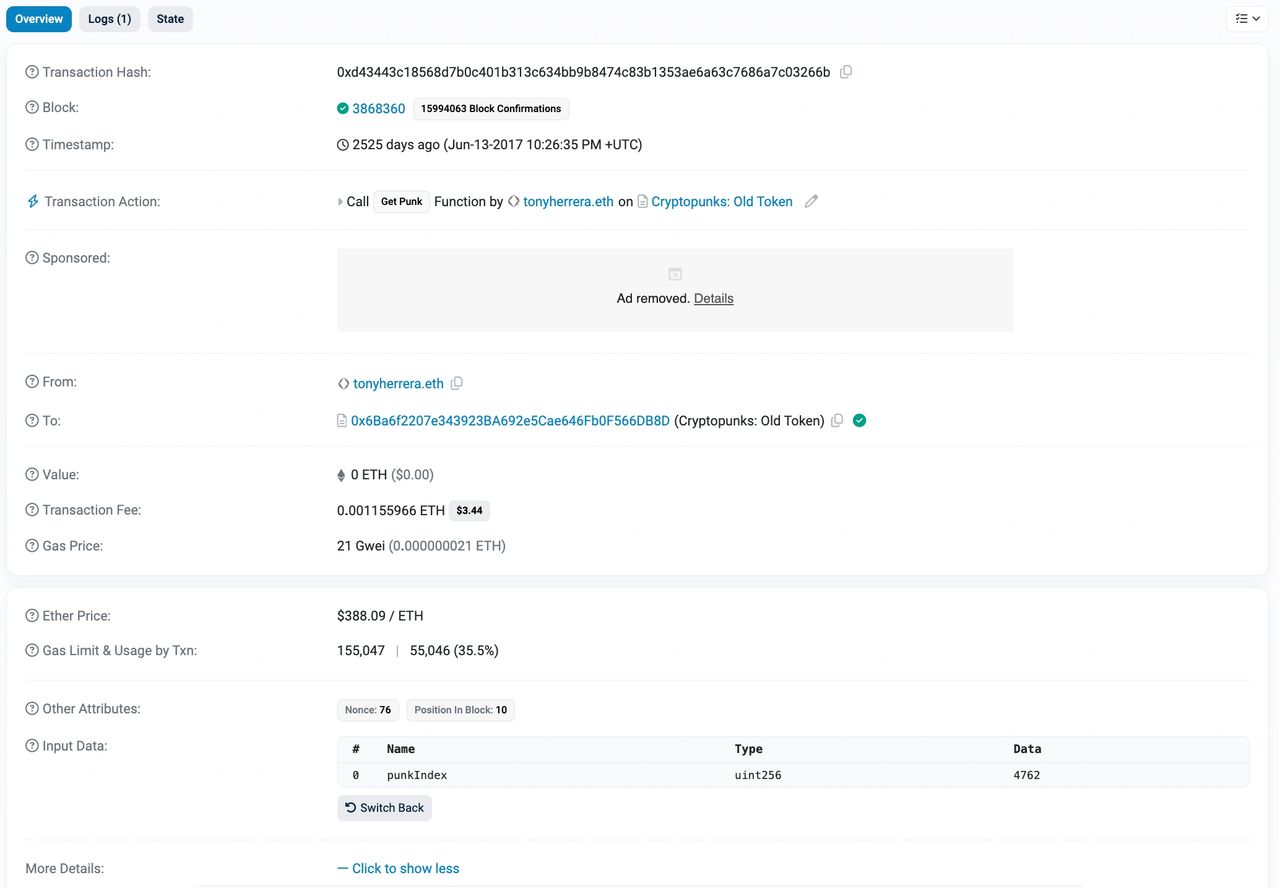
Task: Click the Ether Price help icon
Action: tap(32, 616)
